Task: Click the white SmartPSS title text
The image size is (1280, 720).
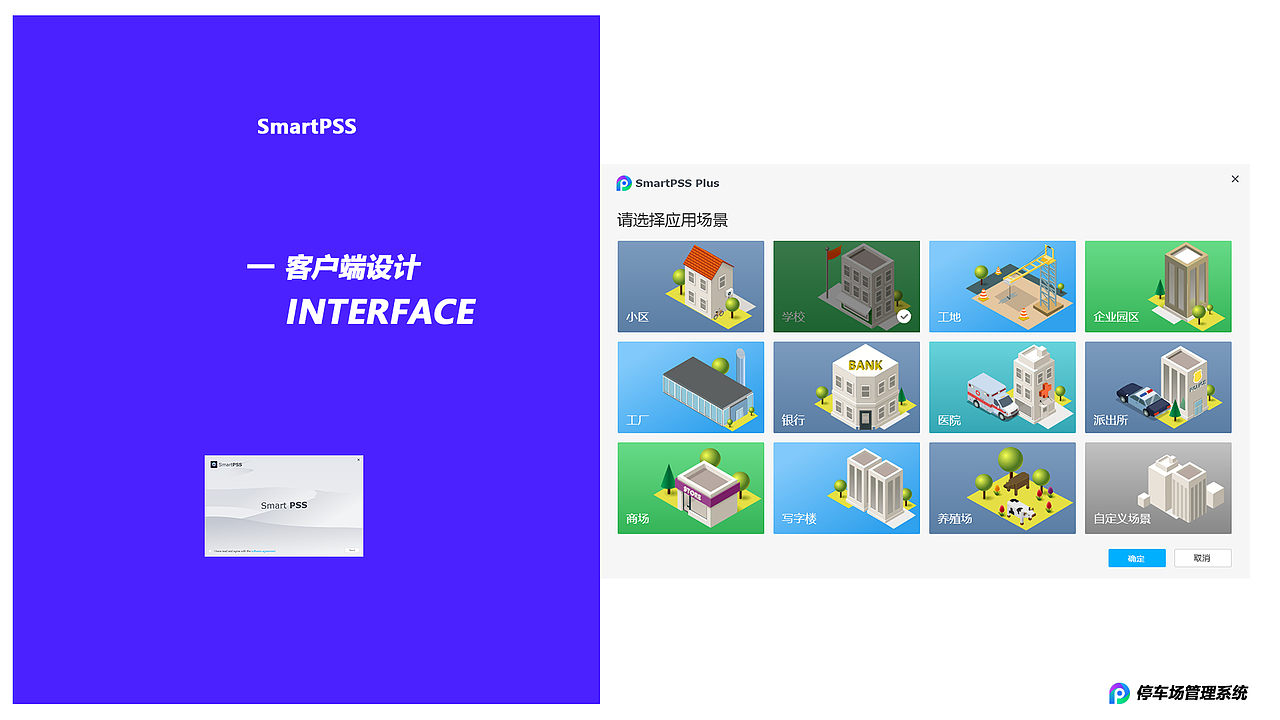Action: [x=307, y=126]
